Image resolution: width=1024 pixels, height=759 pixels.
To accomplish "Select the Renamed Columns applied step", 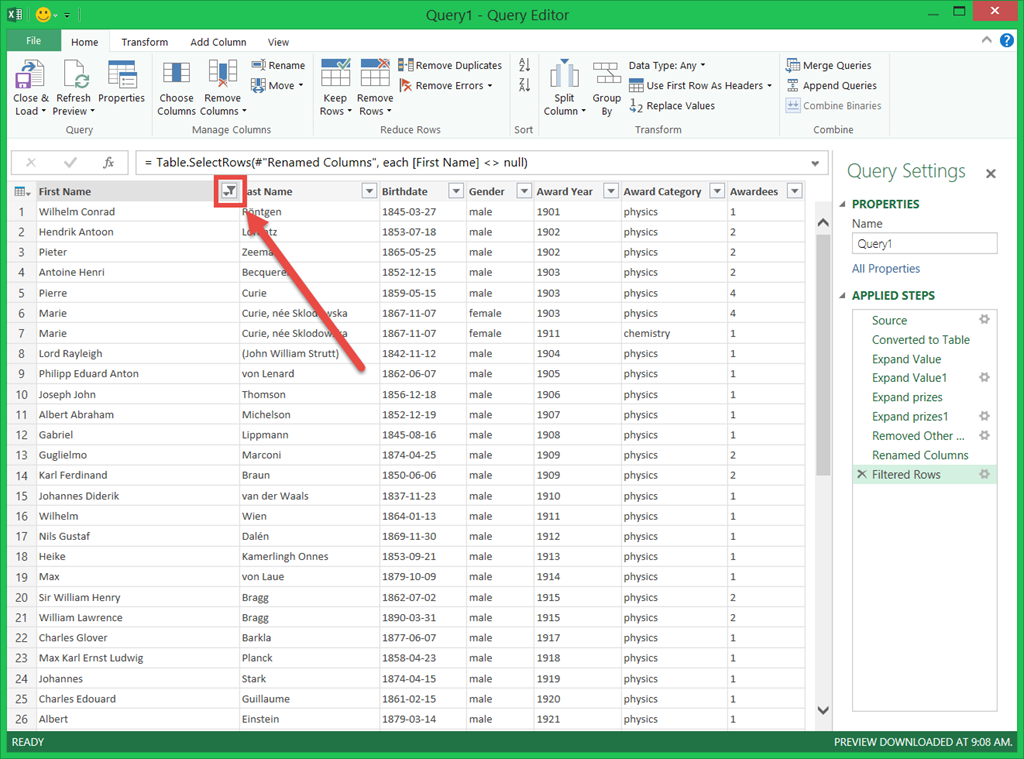I will (919, 455).
